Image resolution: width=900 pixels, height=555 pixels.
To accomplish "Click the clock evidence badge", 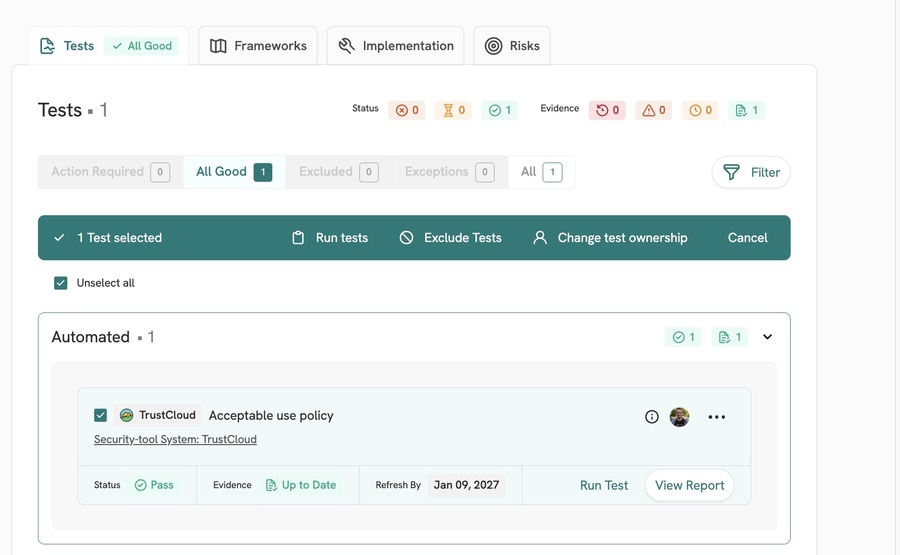I will (x=700, y=110).
